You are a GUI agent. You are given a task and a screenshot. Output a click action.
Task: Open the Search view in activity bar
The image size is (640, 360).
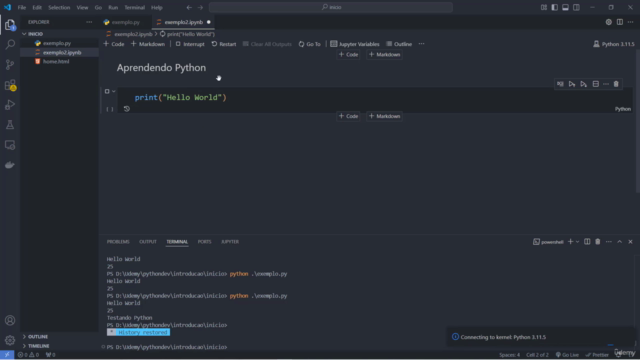(10, 44)
